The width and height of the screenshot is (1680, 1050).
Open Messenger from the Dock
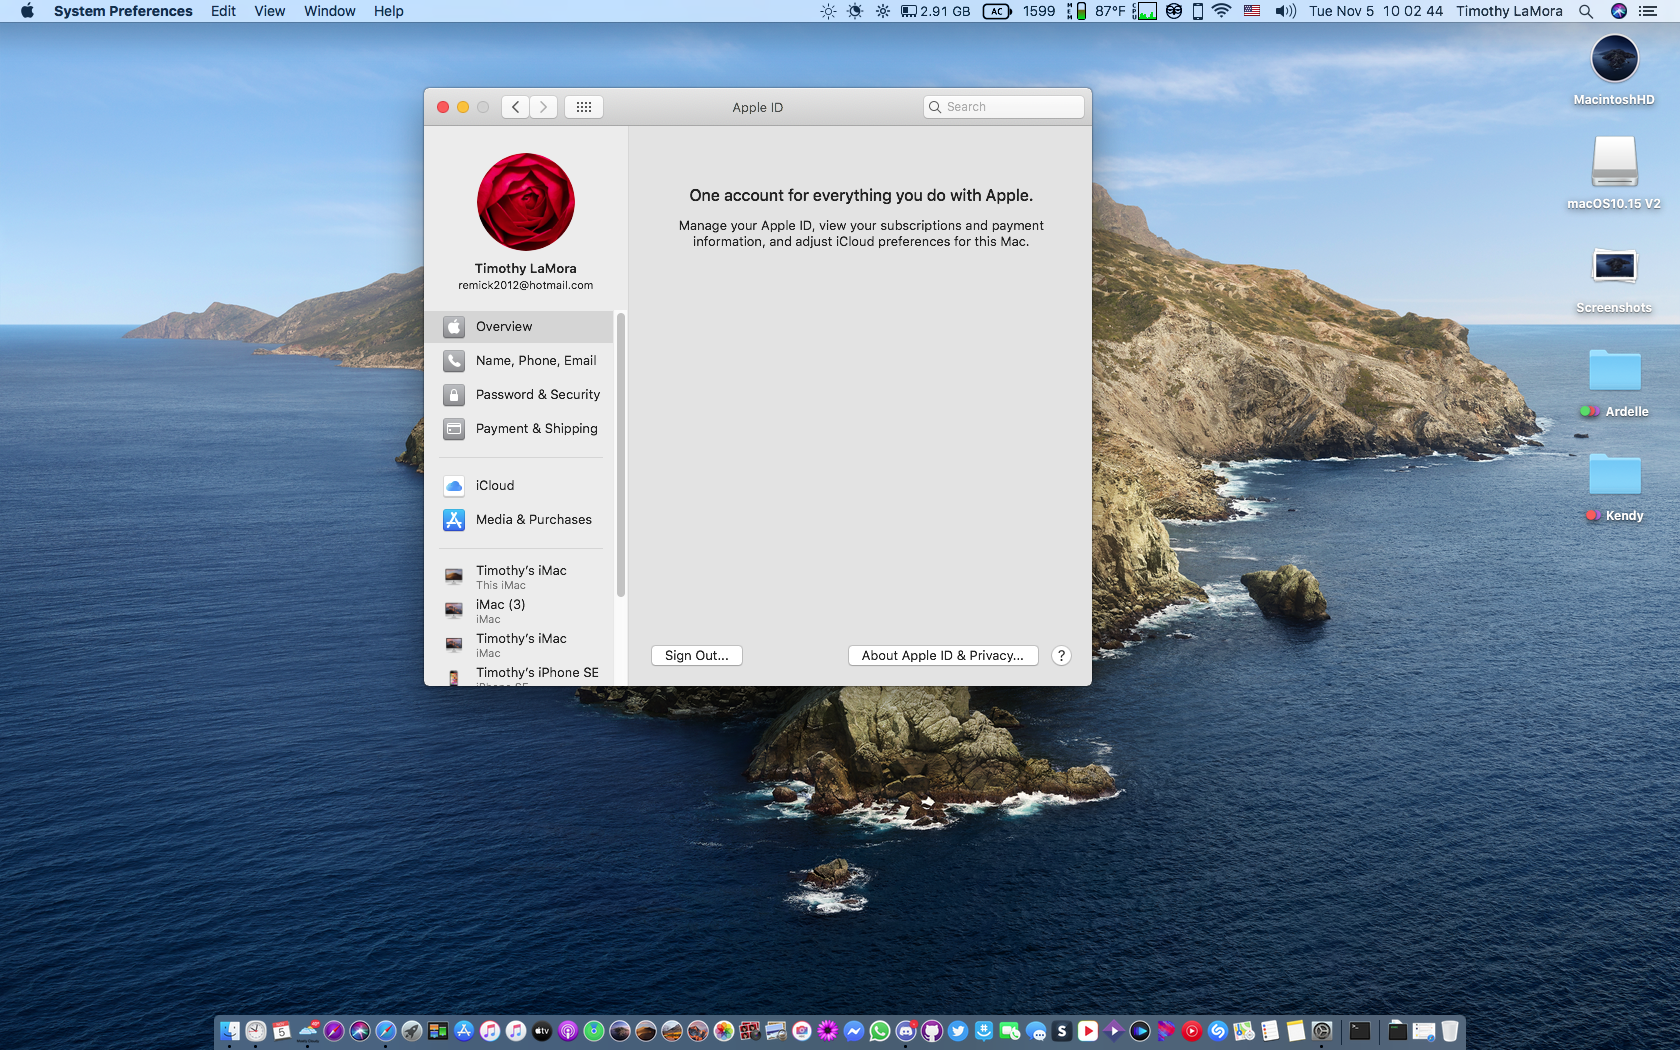pyautogui.click(x=854, y=1031)
